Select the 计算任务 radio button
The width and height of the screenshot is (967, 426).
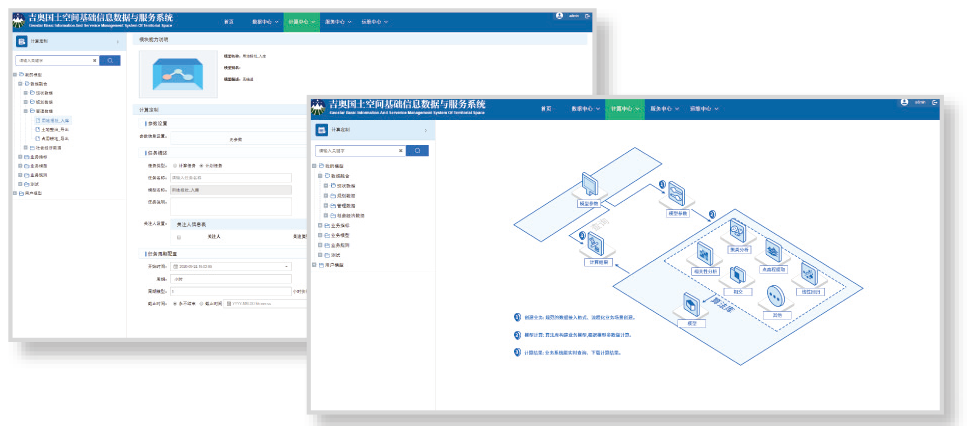click(175, 165)
